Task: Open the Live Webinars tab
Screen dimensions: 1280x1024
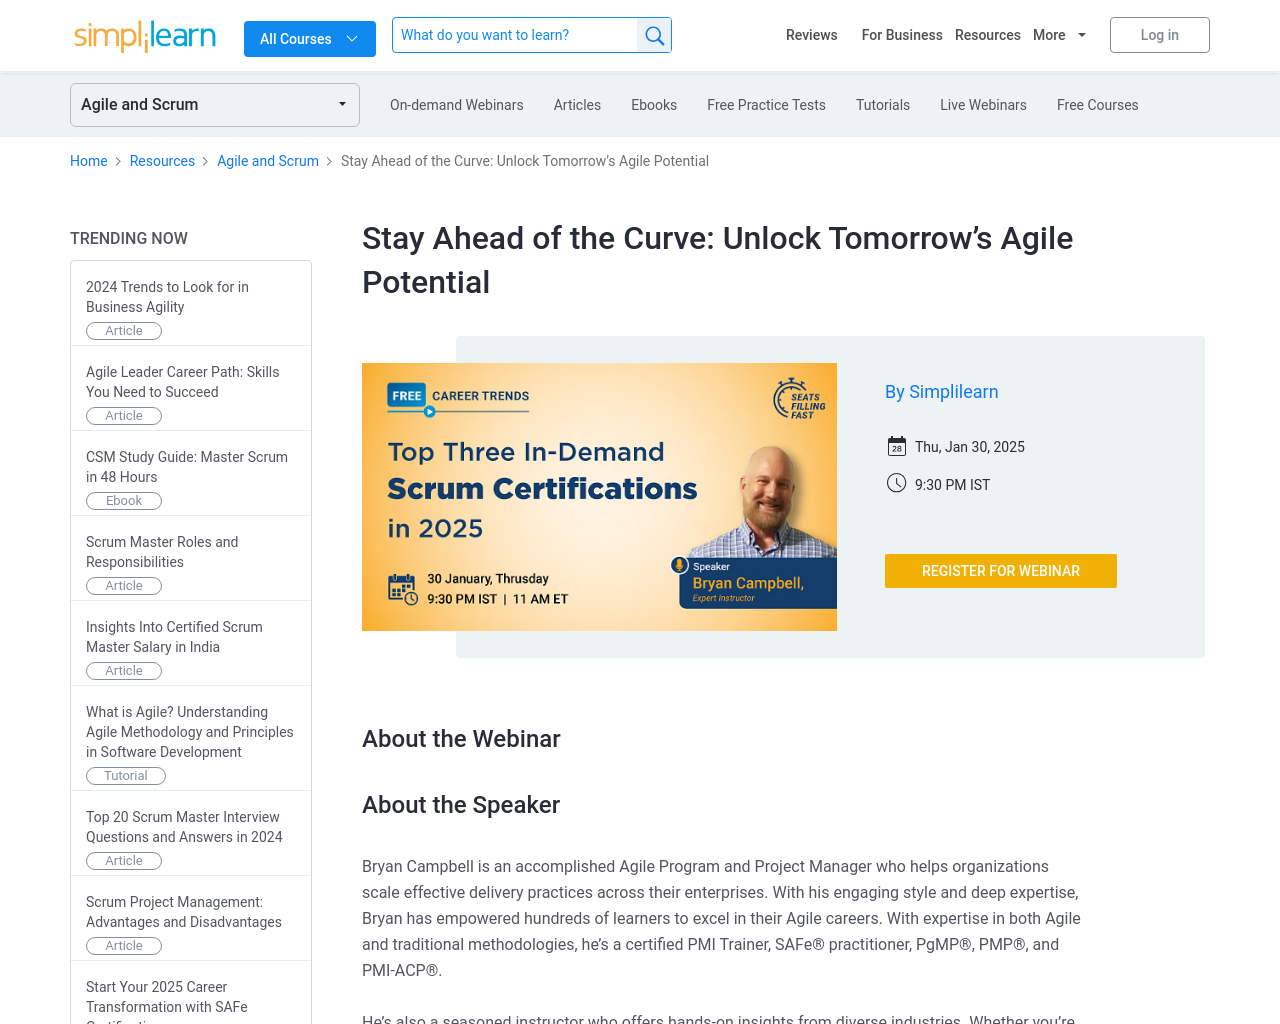Action: click(984, 105)
